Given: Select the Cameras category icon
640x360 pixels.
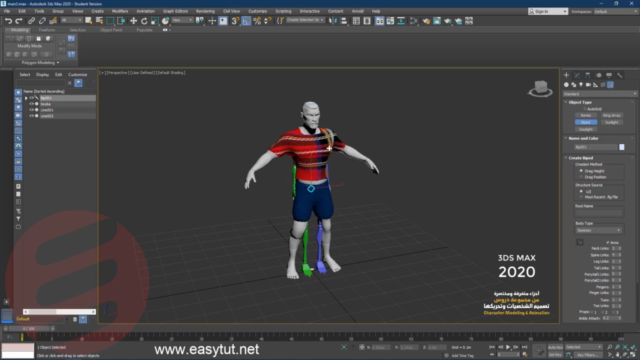Looking at the screenshot, I should pyautogui.click(x=588, y=85).
